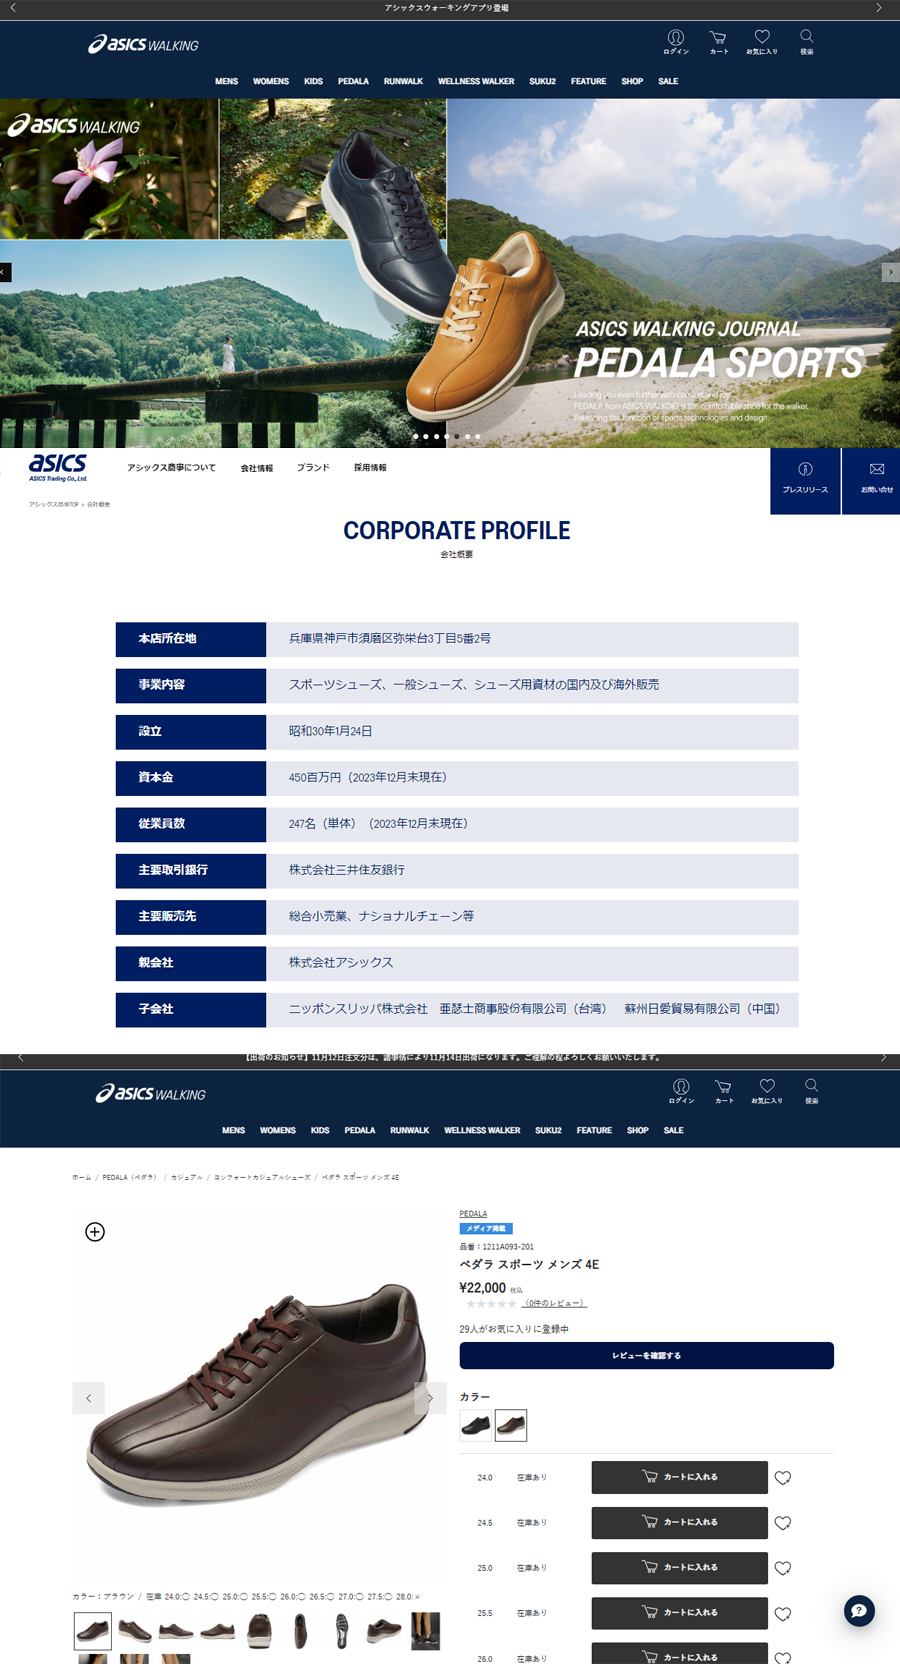This screenshot has height=1664, width=900.
Task: Click メディア掲載 badge
Action: [486, 1228]
